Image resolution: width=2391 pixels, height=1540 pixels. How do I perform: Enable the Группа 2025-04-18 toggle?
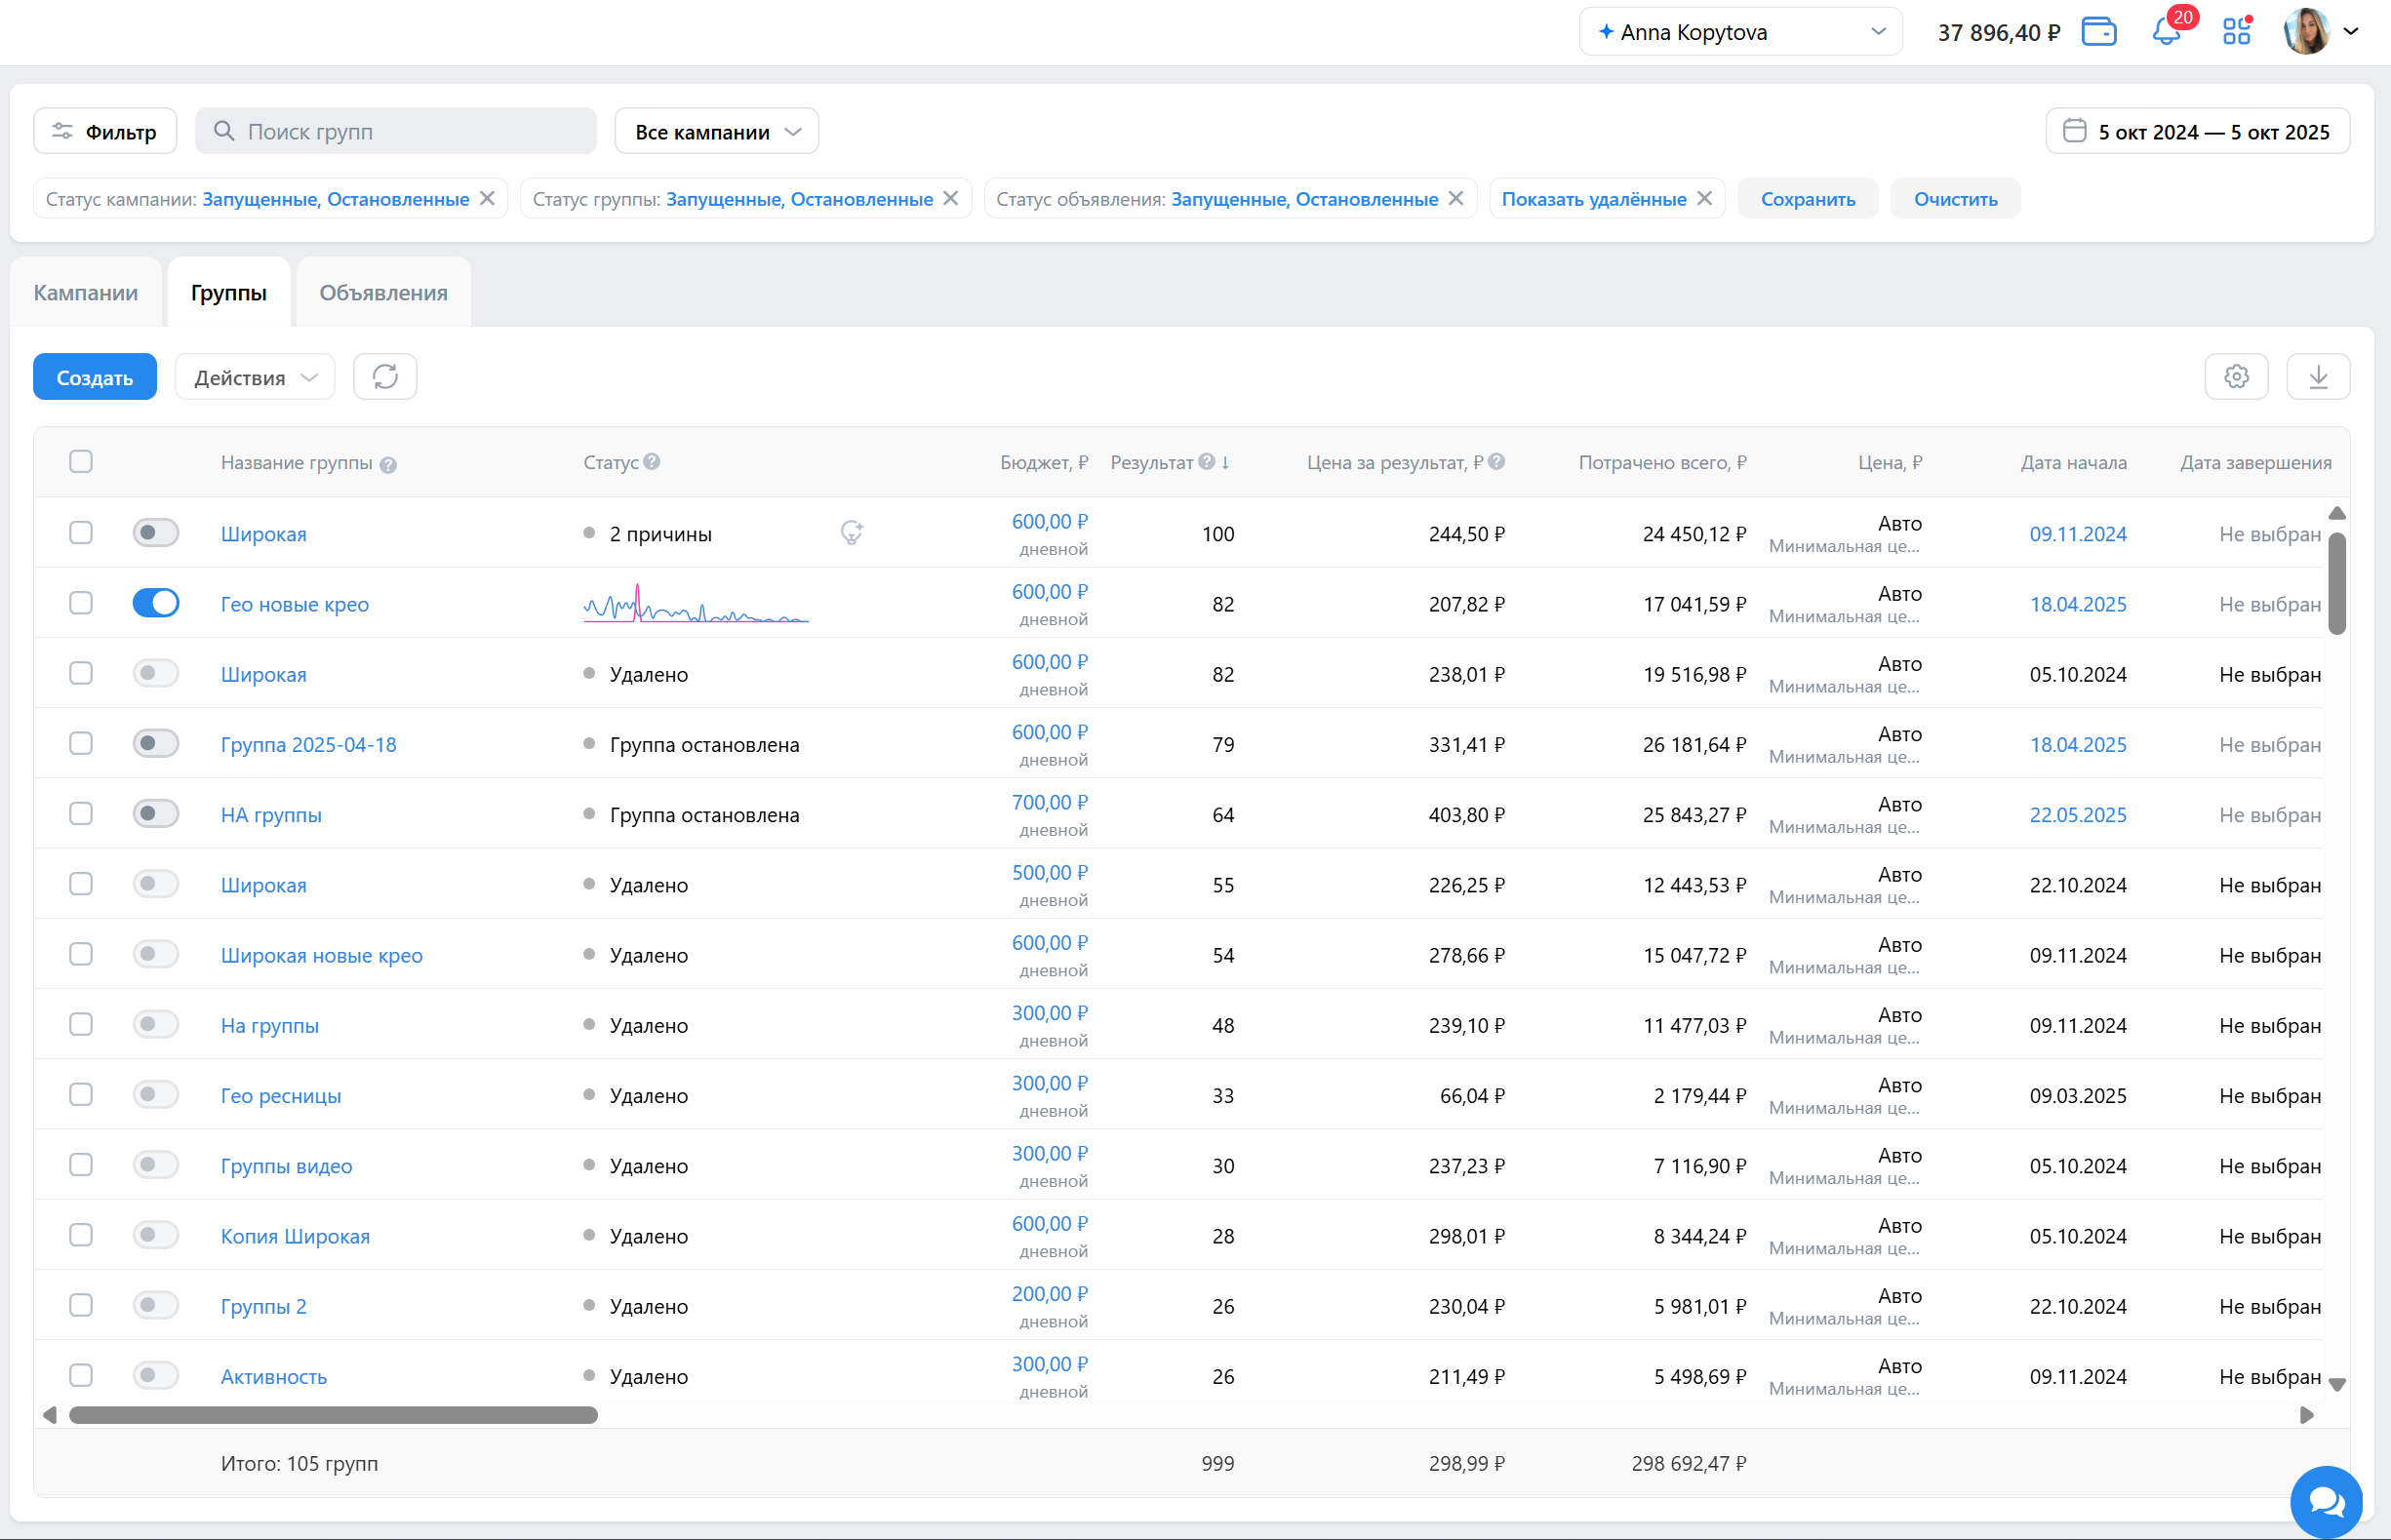[x=156, y=743]
